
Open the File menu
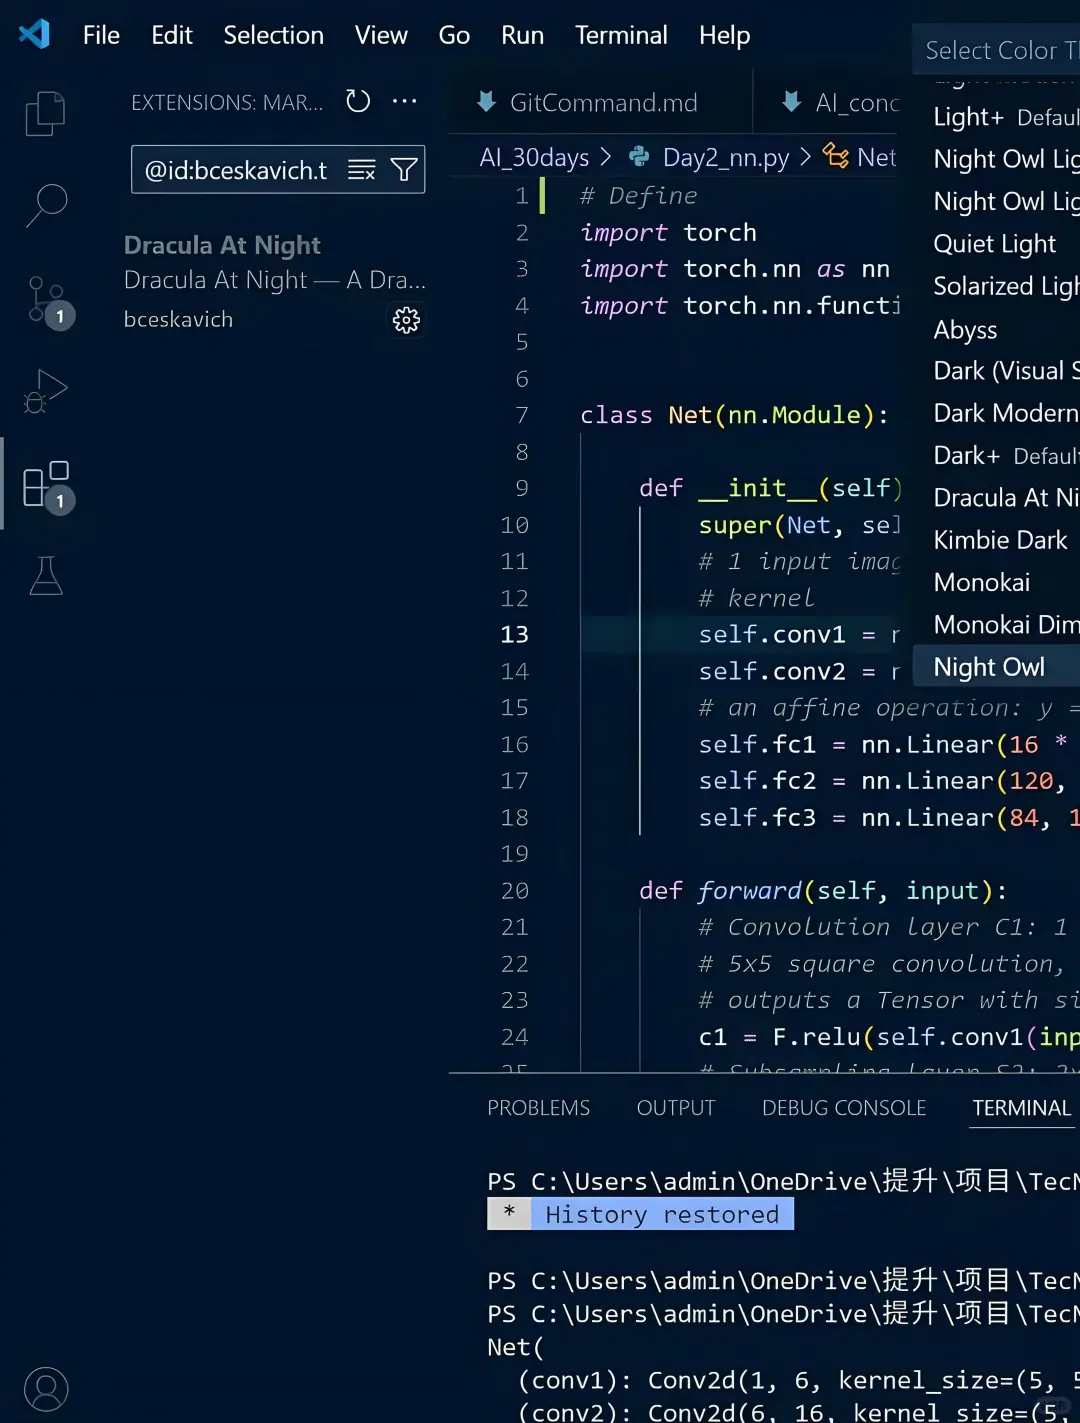101,35
